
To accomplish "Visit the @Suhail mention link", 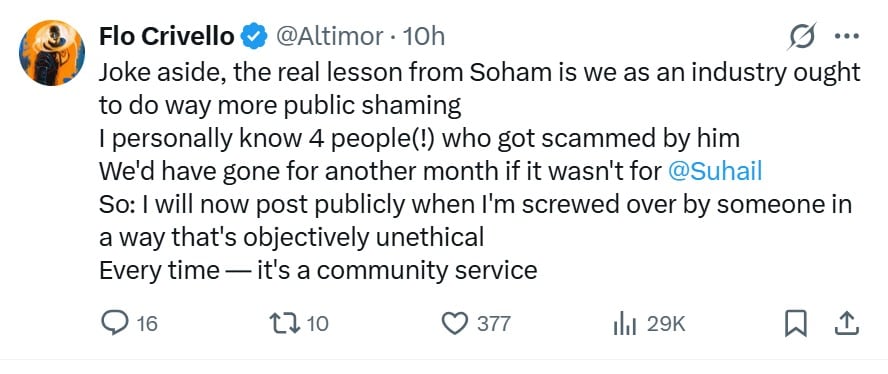I will [x=715, y=172].
